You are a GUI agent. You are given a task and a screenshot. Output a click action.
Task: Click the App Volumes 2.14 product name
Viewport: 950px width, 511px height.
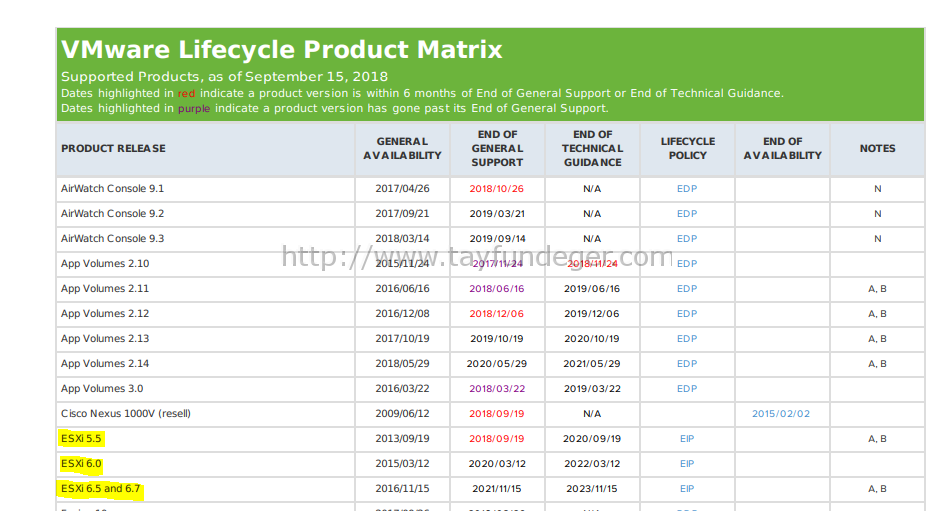[x=105, y=364]
